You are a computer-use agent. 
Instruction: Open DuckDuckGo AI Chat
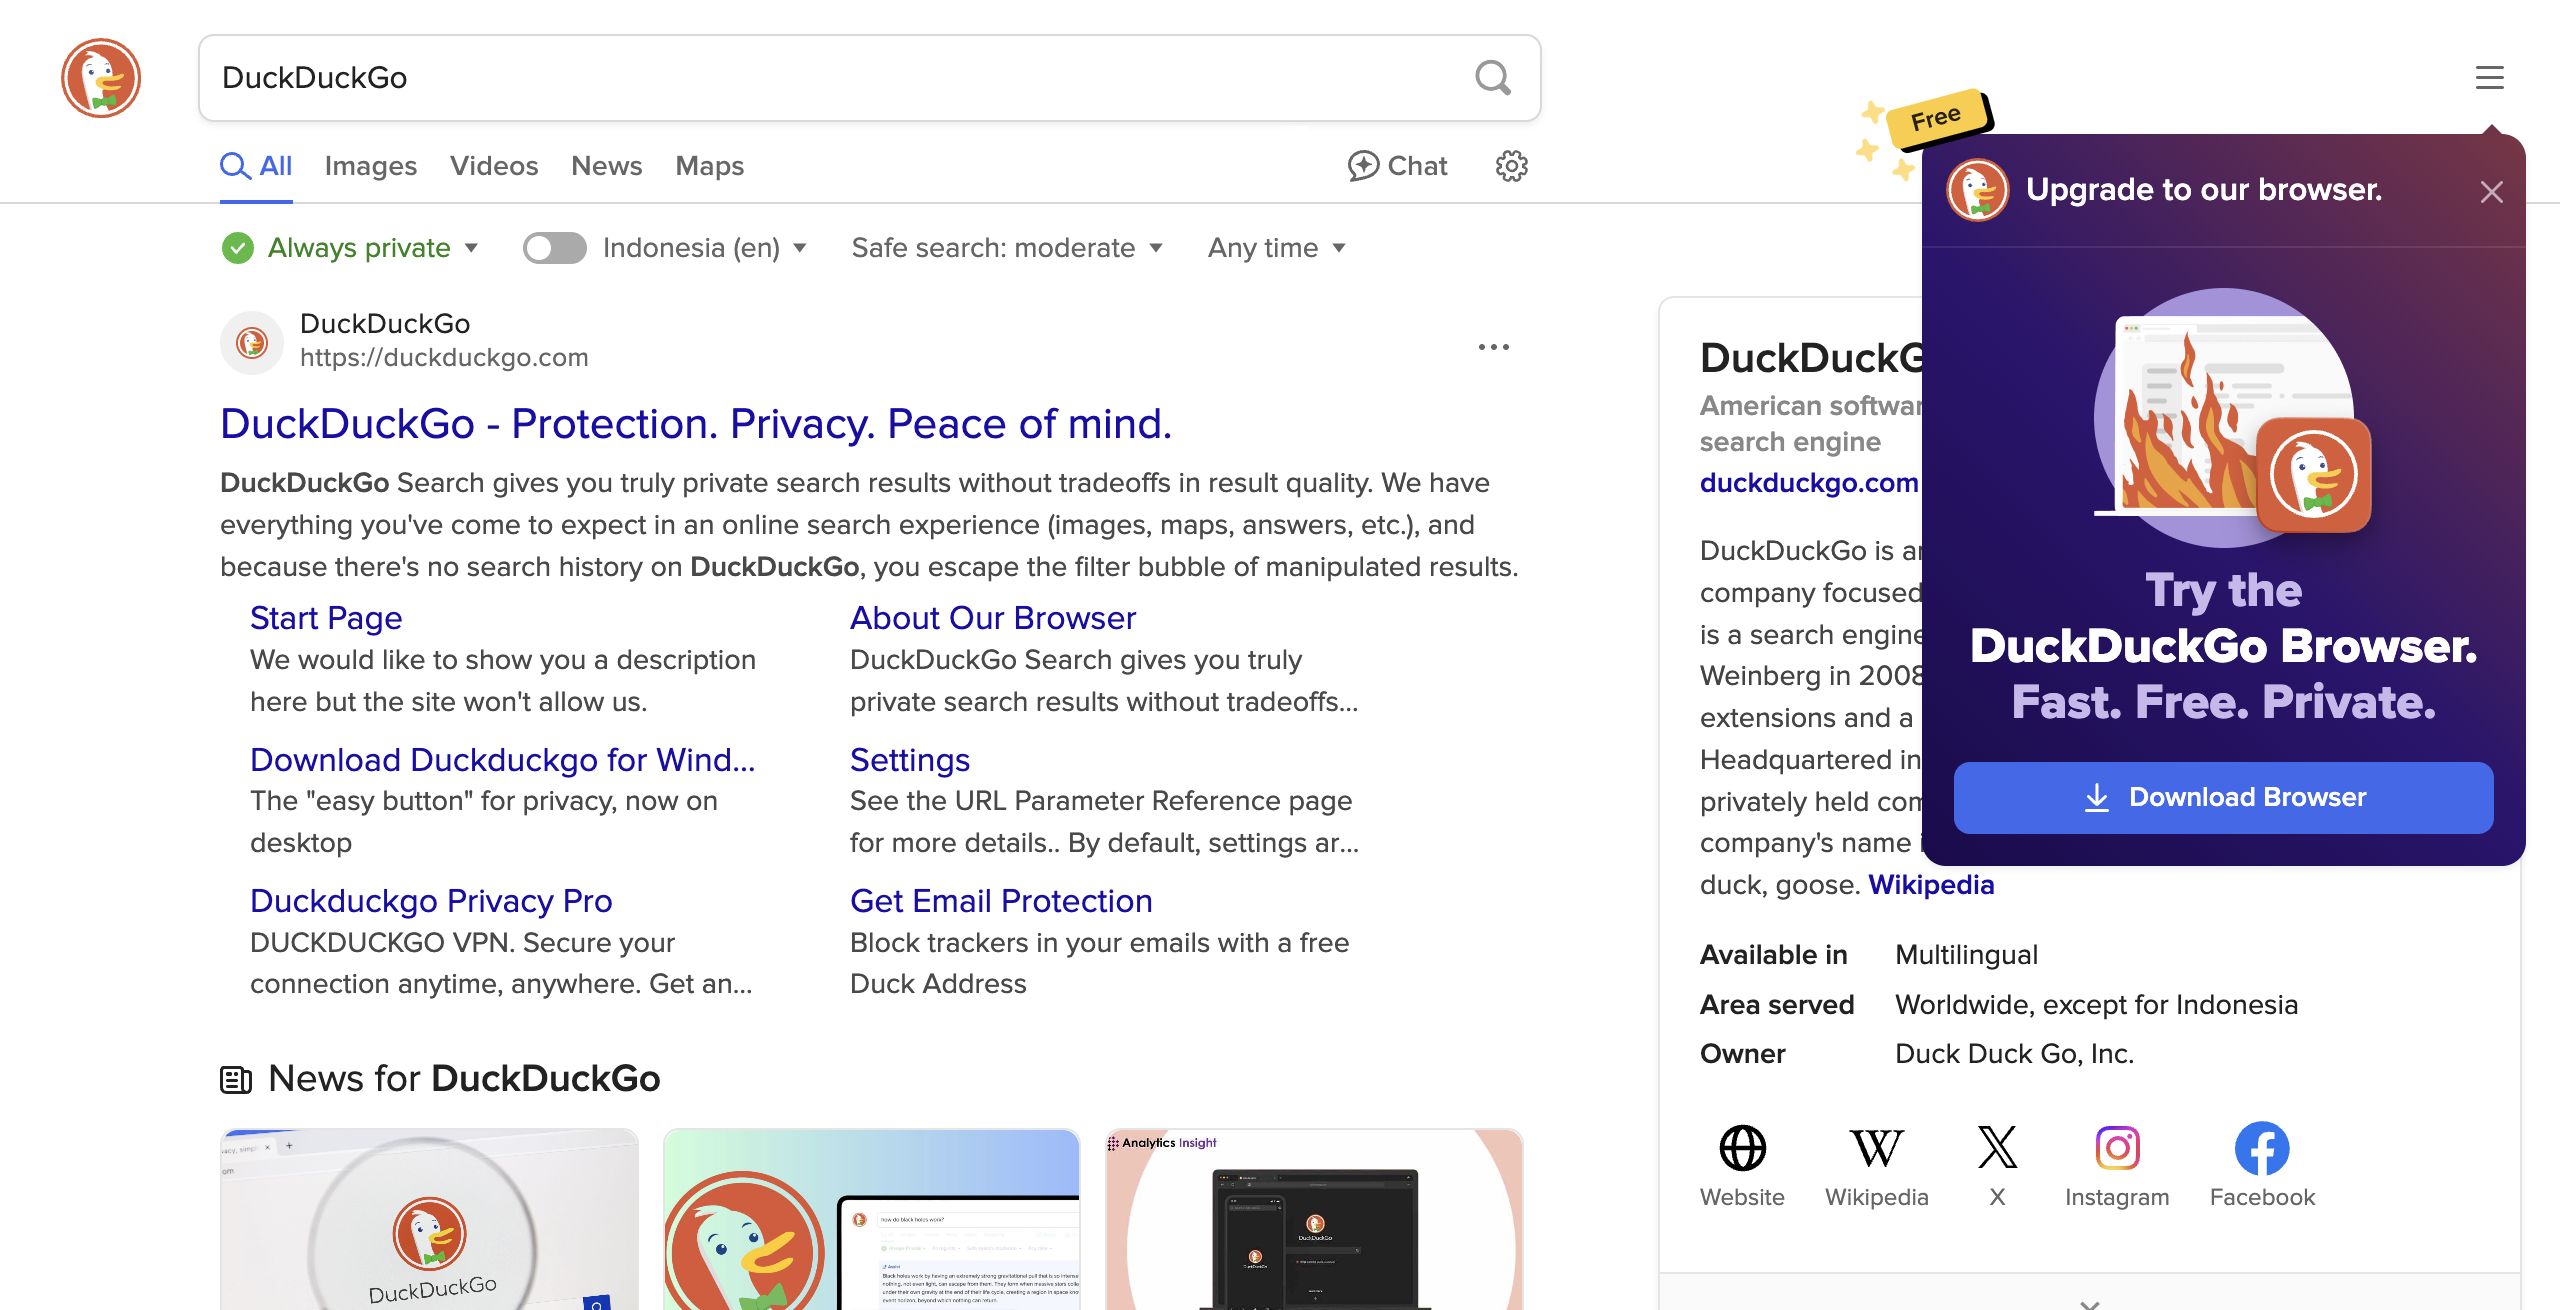[1397, 166]
